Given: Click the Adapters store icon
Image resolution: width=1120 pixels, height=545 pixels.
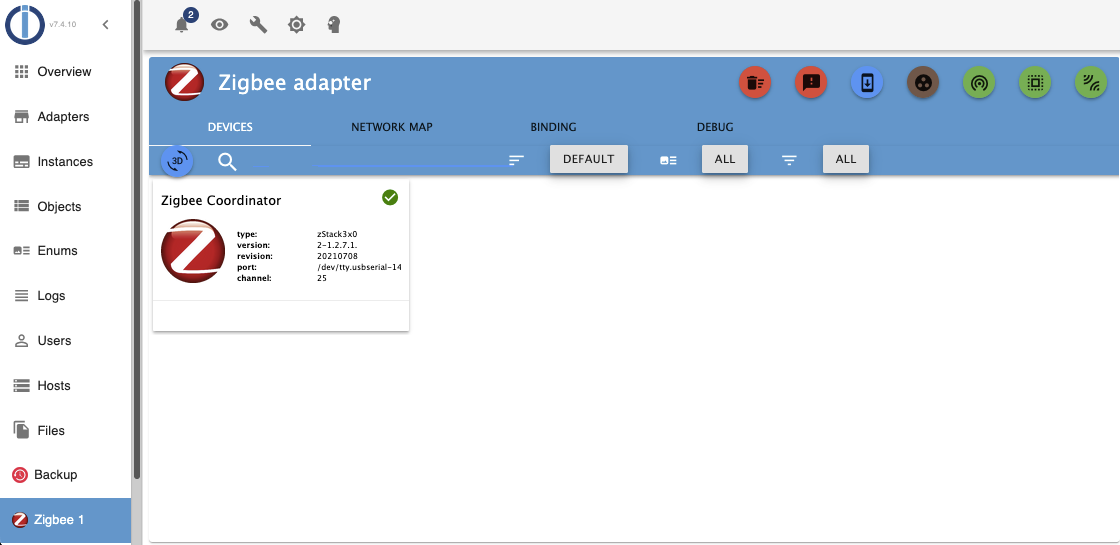Looking at the screenshot, I should (x=21, y=116).
